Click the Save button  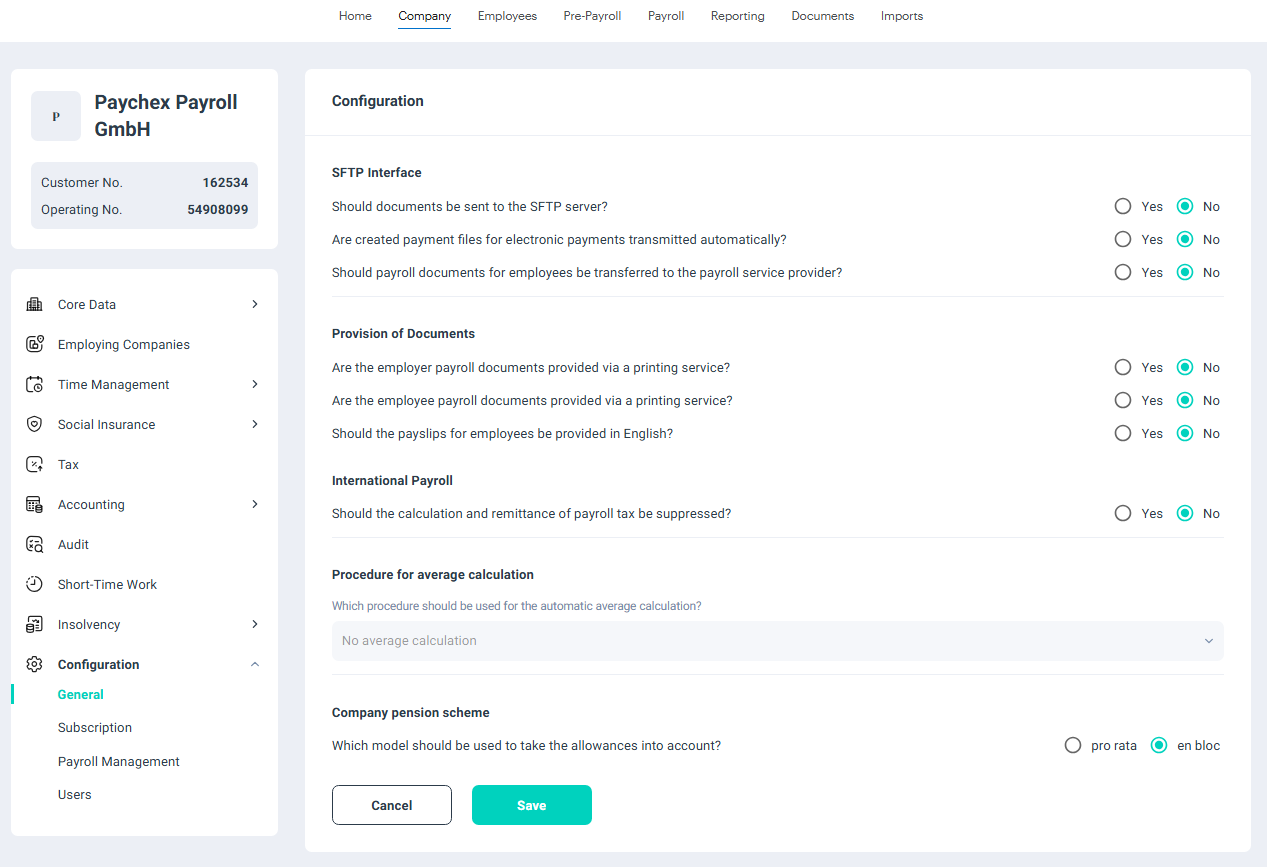tap(532, 805)
